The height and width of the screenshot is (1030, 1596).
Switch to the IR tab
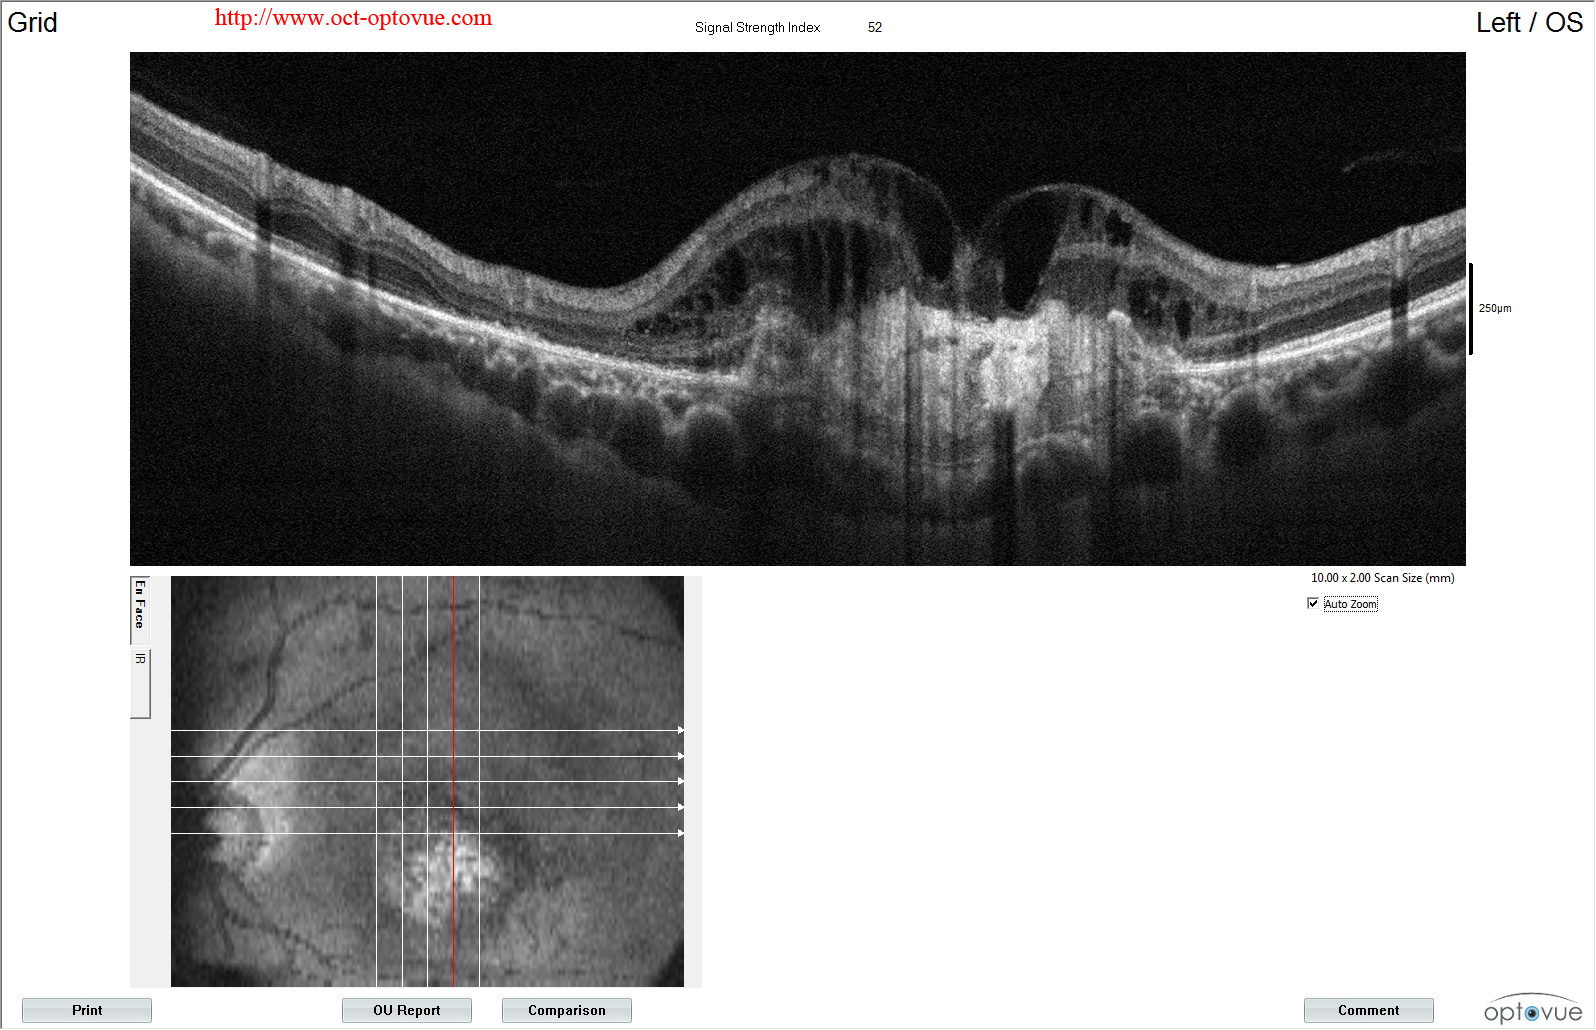[140, 683]
